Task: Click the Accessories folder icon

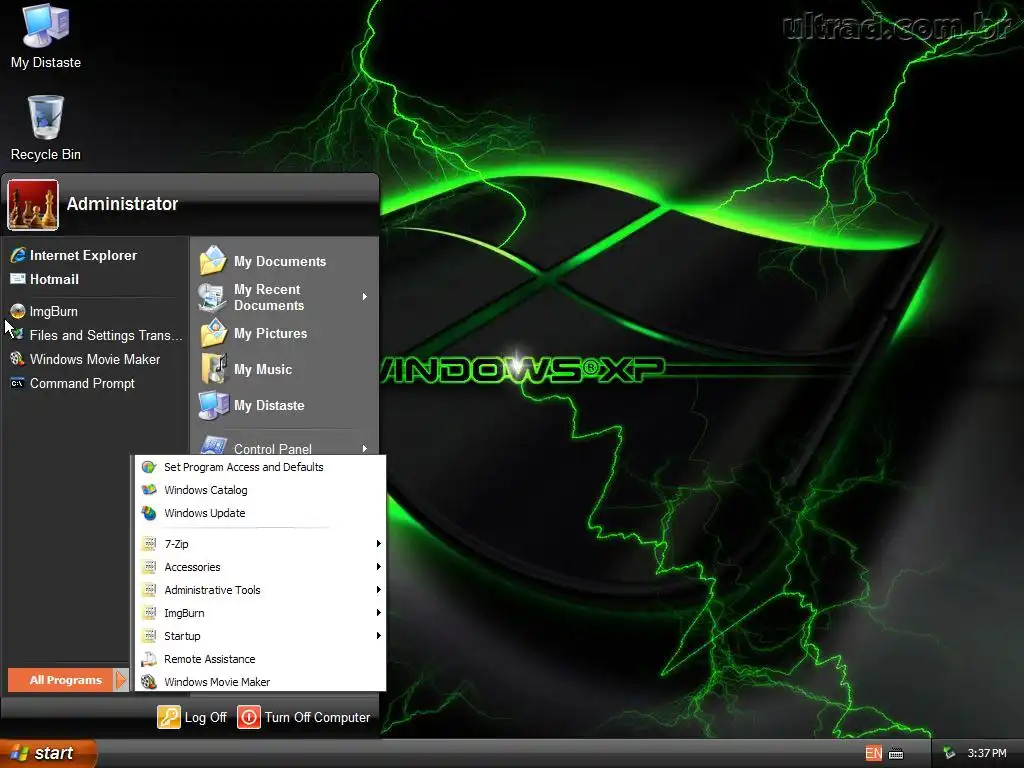Action: tap(150, 567)
